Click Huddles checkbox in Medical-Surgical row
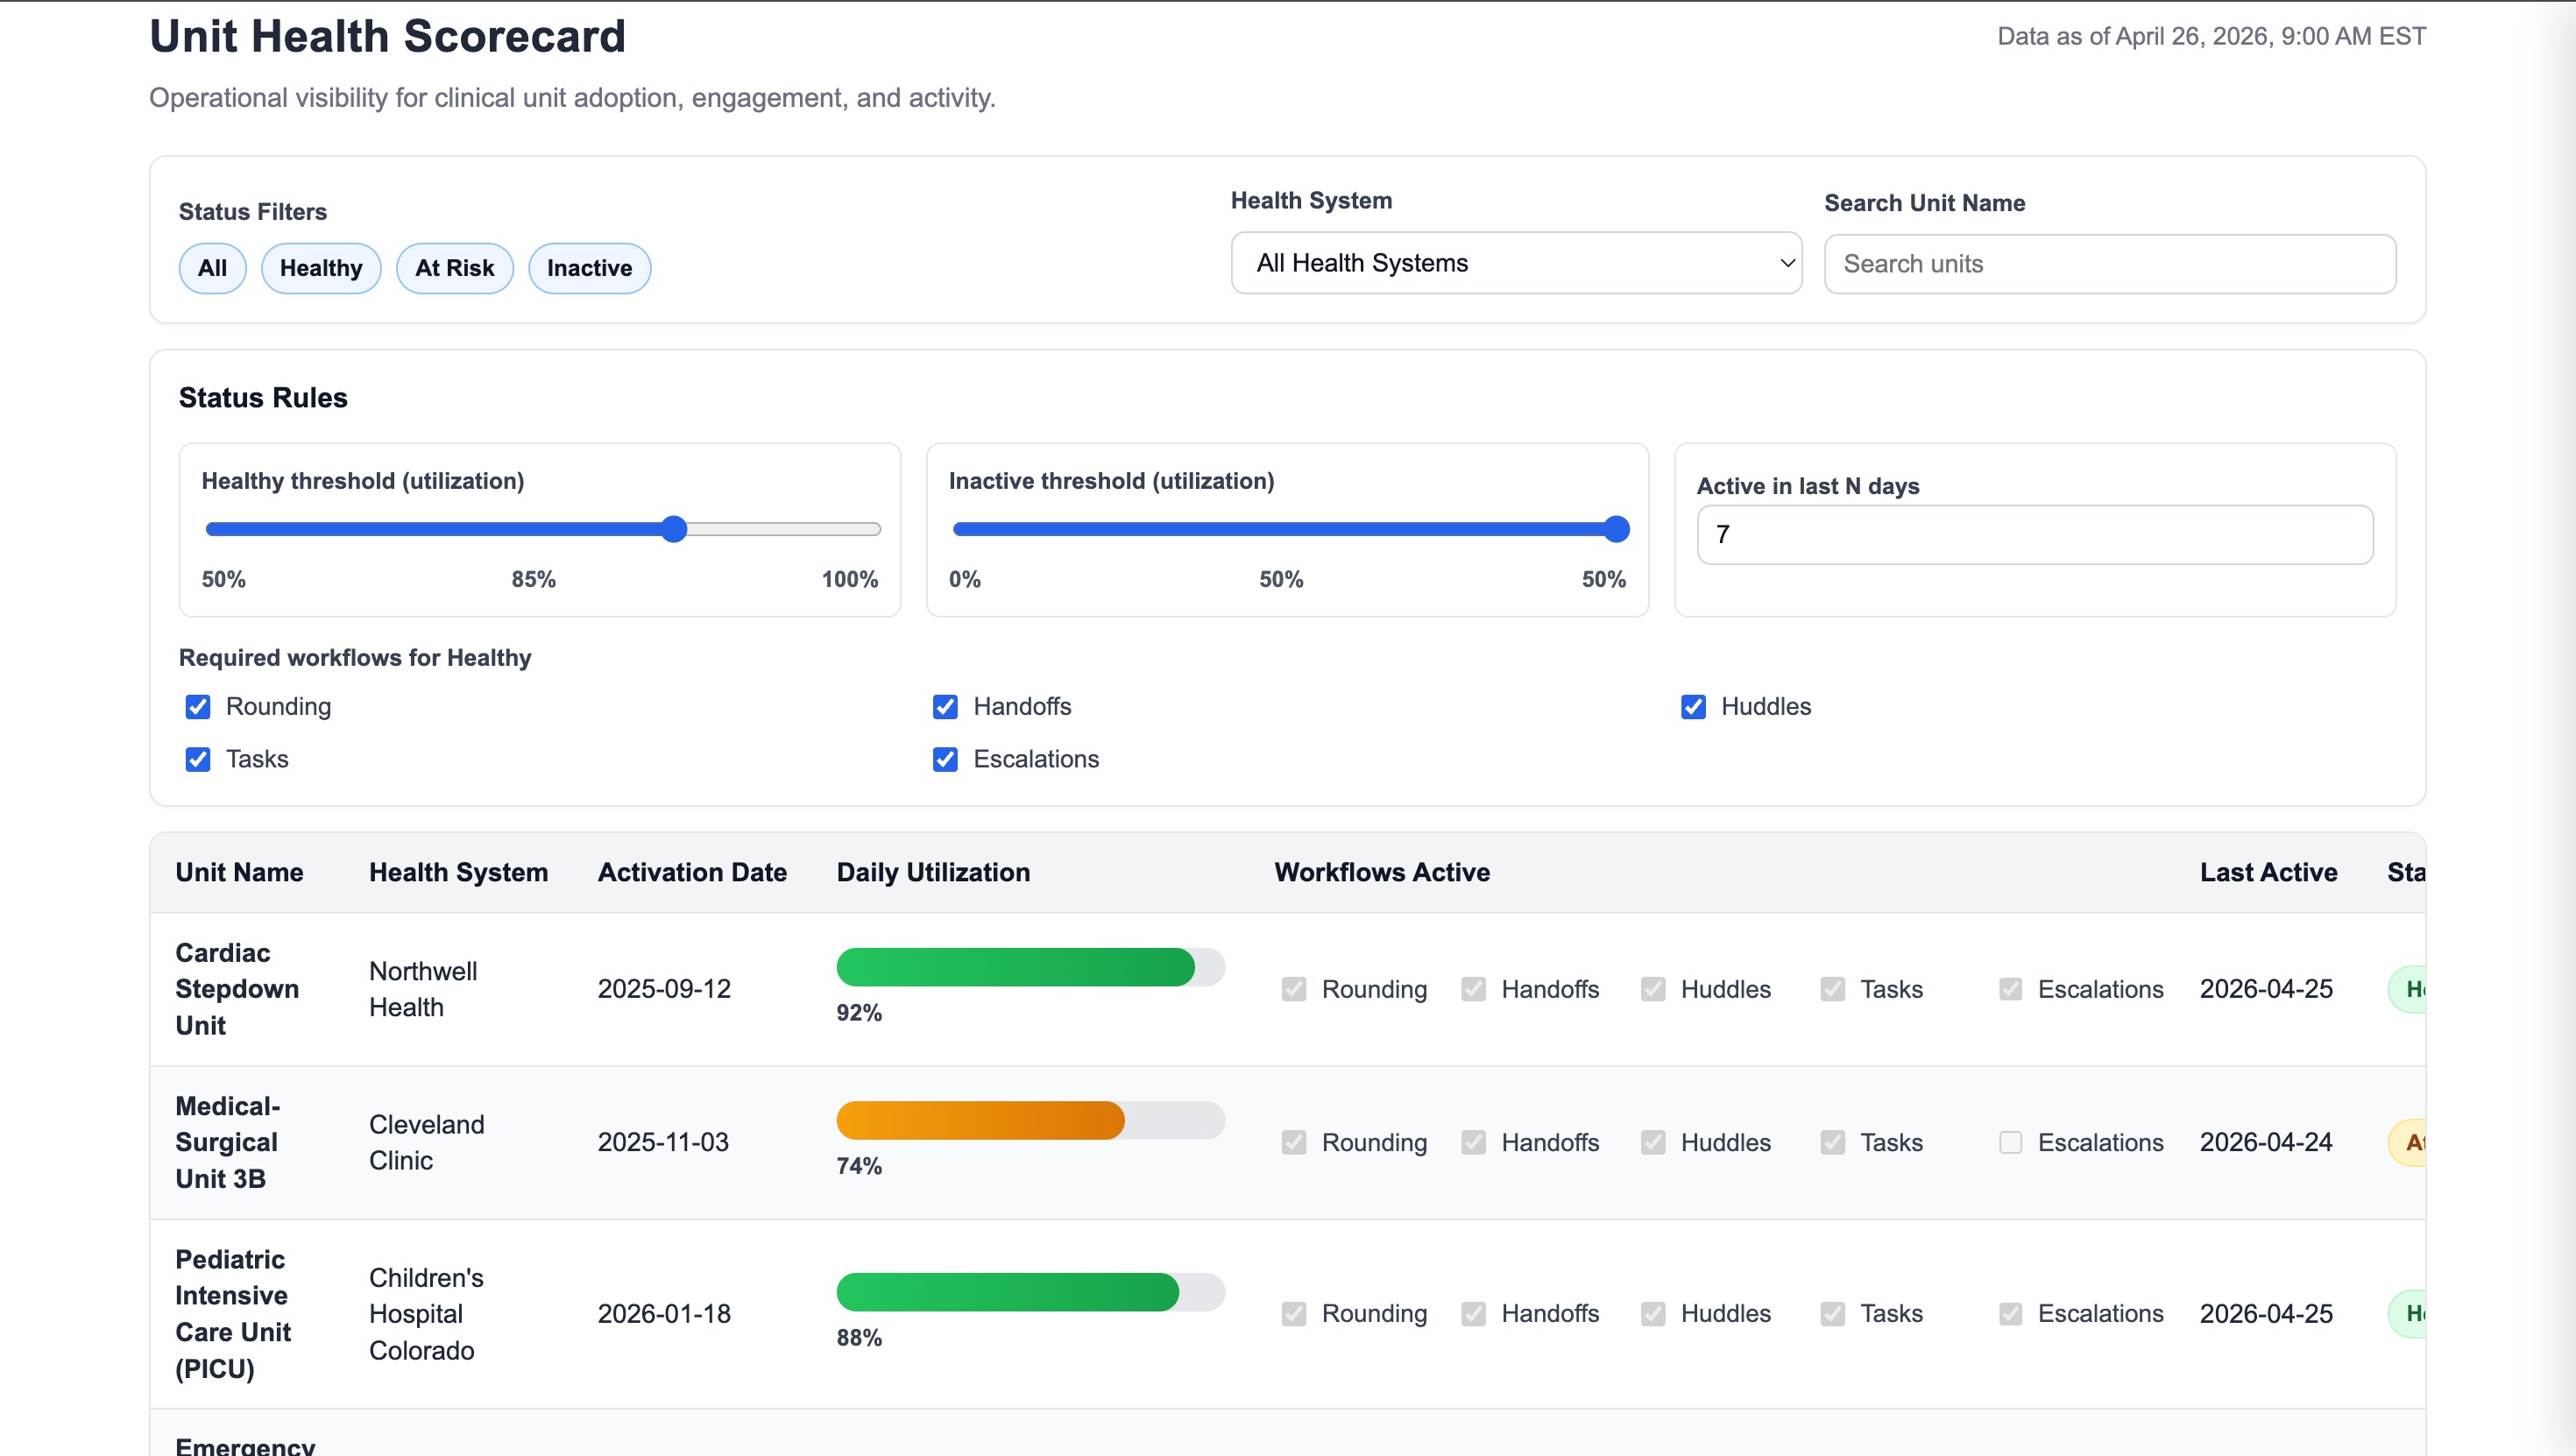This screenshot has width=2576, height=1456. point(1653,1142)
